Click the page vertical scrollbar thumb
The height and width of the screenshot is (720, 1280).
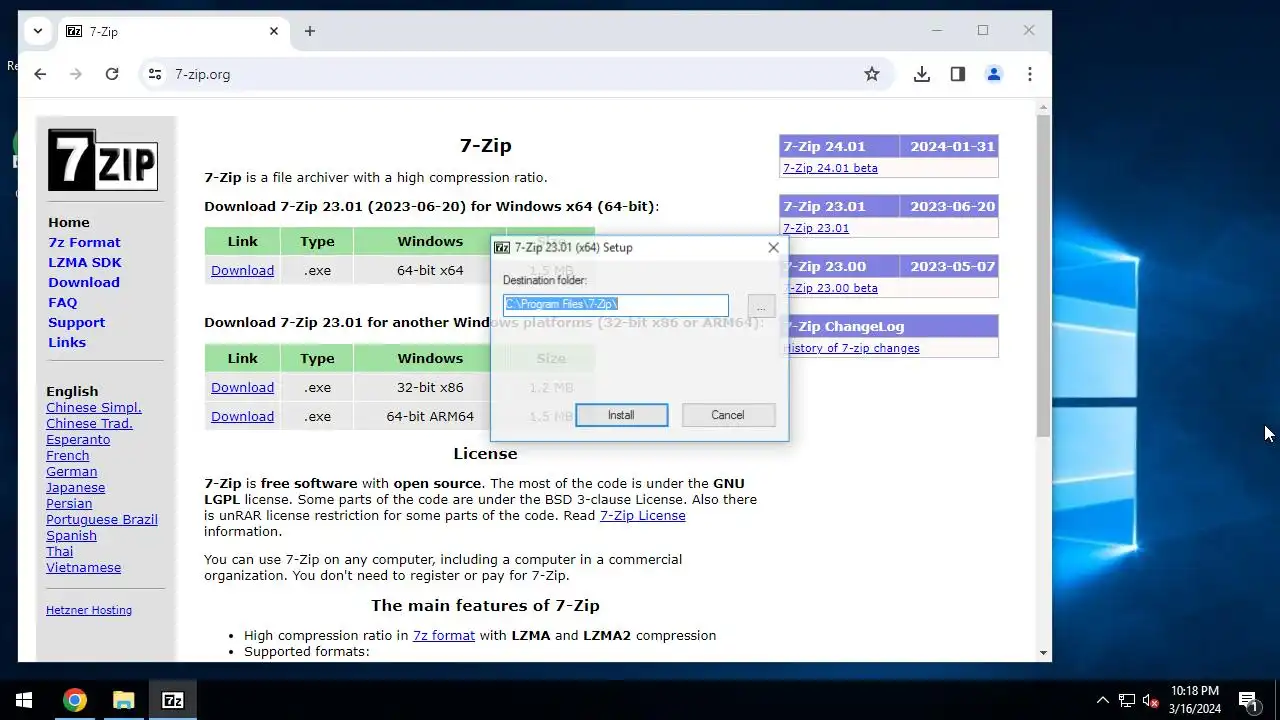[1043, 275]
